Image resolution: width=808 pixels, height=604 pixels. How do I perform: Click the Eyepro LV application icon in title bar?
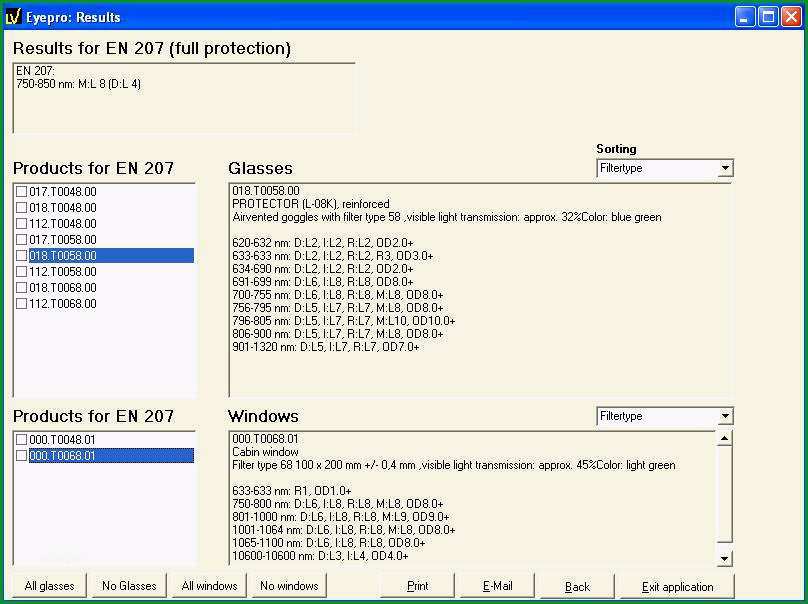pos(13,17)
